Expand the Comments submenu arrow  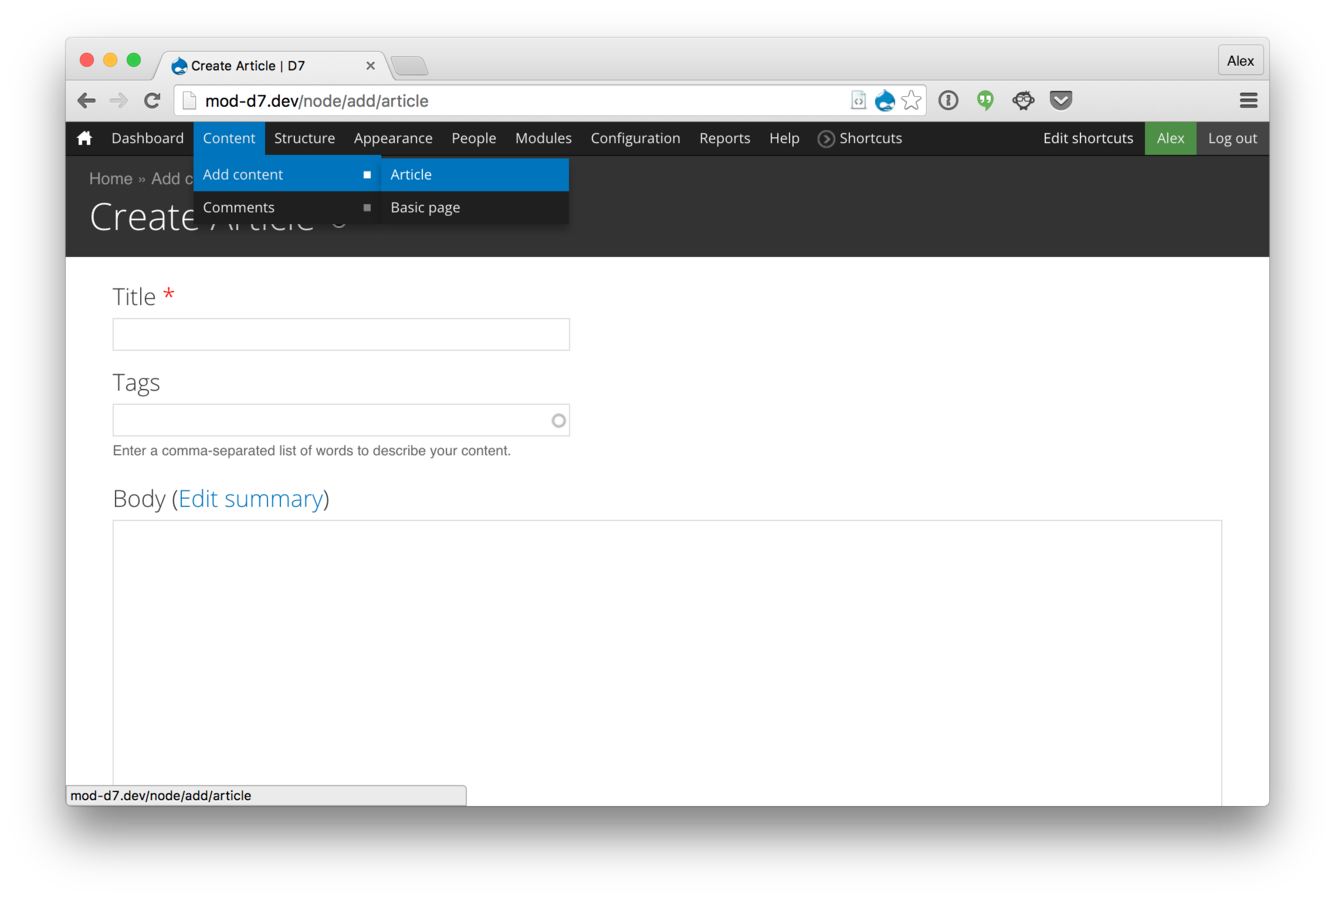click(x=367, y=208)
